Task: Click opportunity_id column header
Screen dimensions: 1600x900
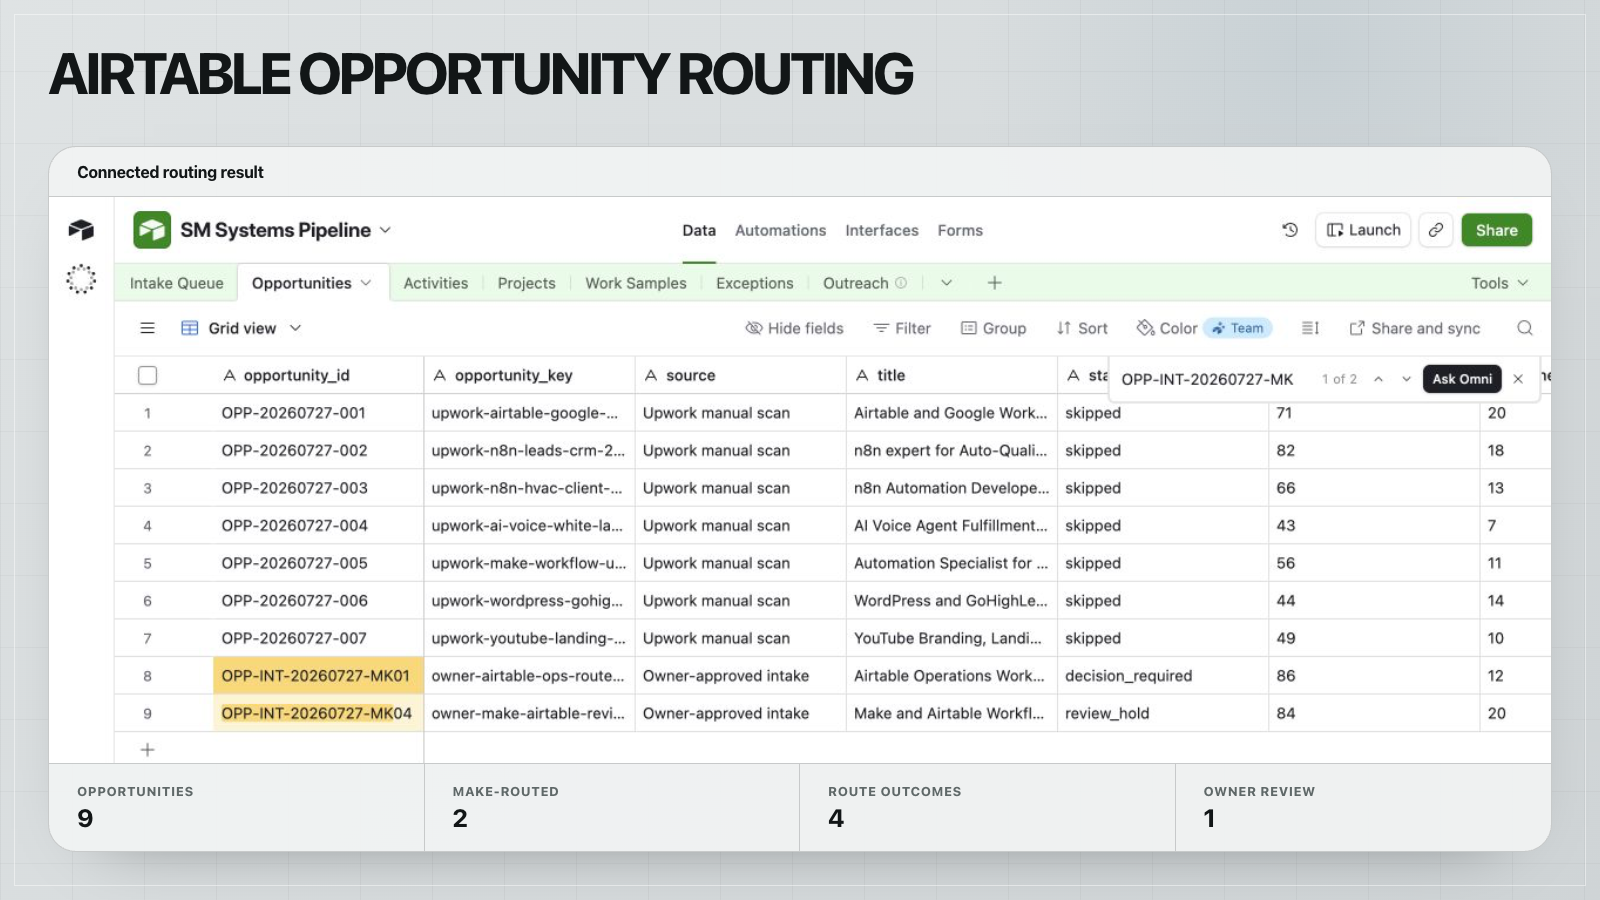Action: (x=318, y=375)
